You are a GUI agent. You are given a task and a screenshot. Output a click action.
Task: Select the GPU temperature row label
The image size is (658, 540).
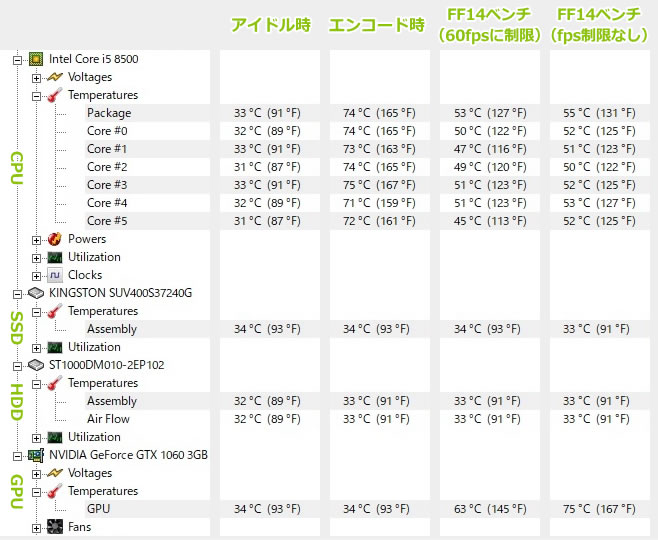click(x=99, y=509)
